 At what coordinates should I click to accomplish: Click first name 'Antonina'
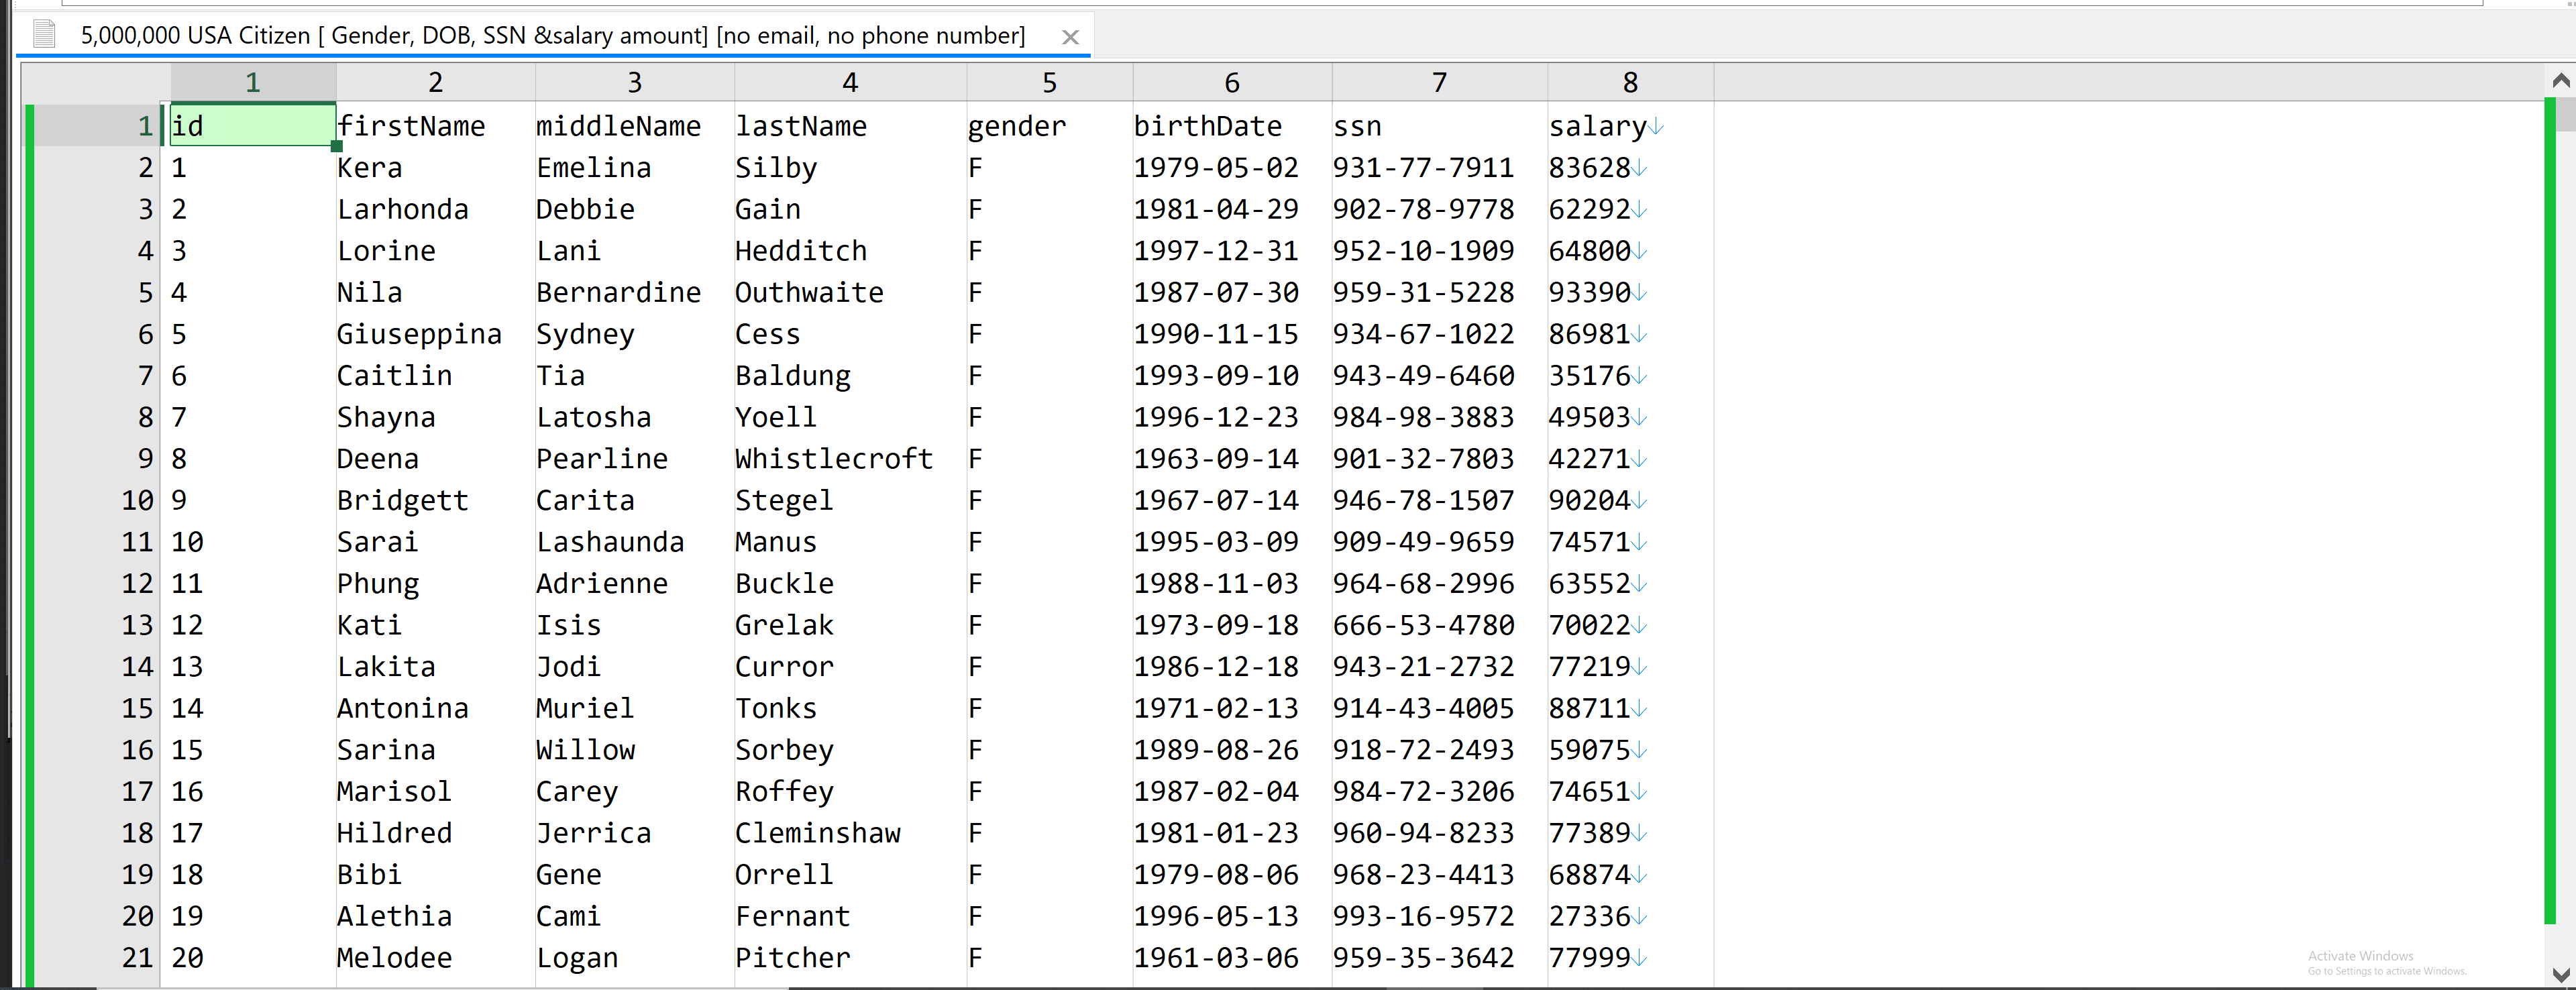click(402, 709)
